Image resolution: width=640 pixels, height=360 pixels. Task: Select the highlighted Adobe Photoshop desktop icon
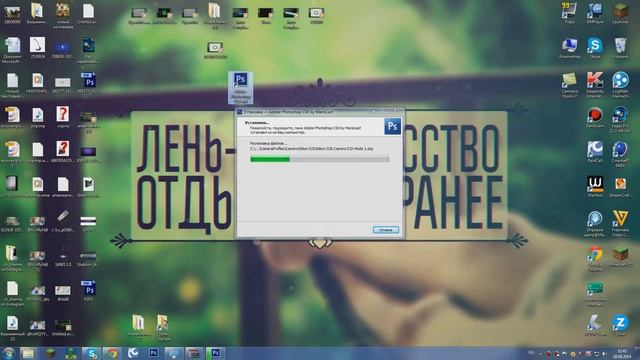pos(240,87)
